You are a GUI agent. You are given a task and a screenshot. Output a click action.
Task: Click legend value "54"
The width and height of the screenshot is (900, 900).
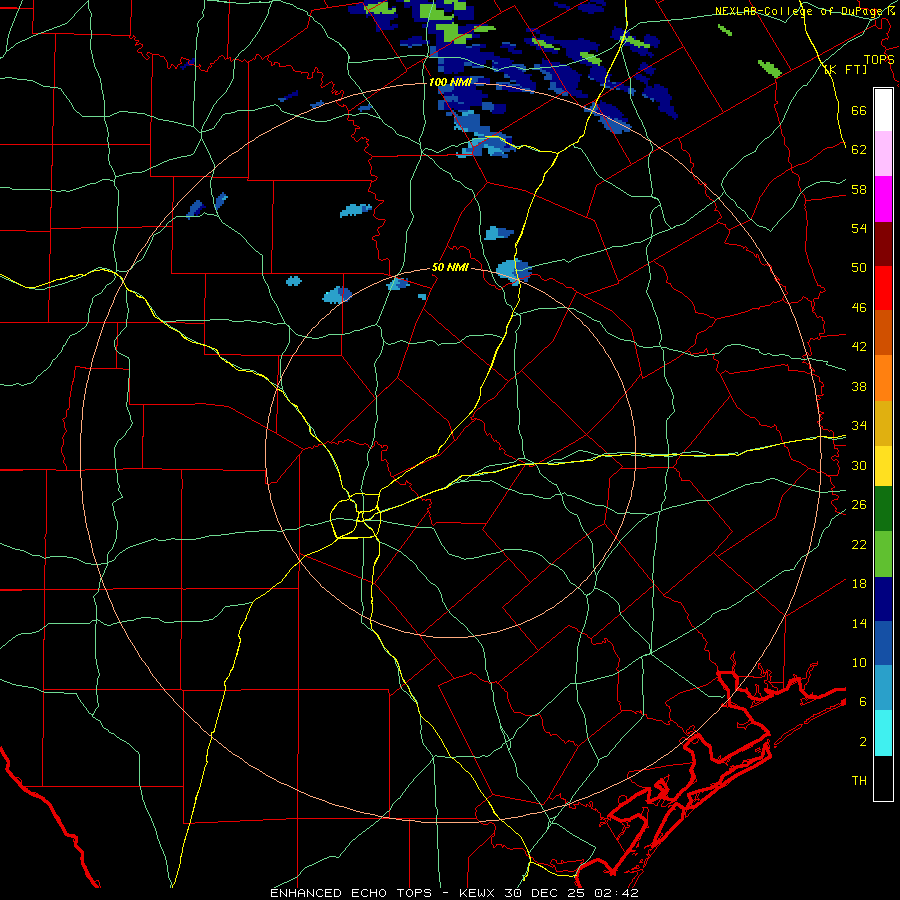(x=859, y=228)
